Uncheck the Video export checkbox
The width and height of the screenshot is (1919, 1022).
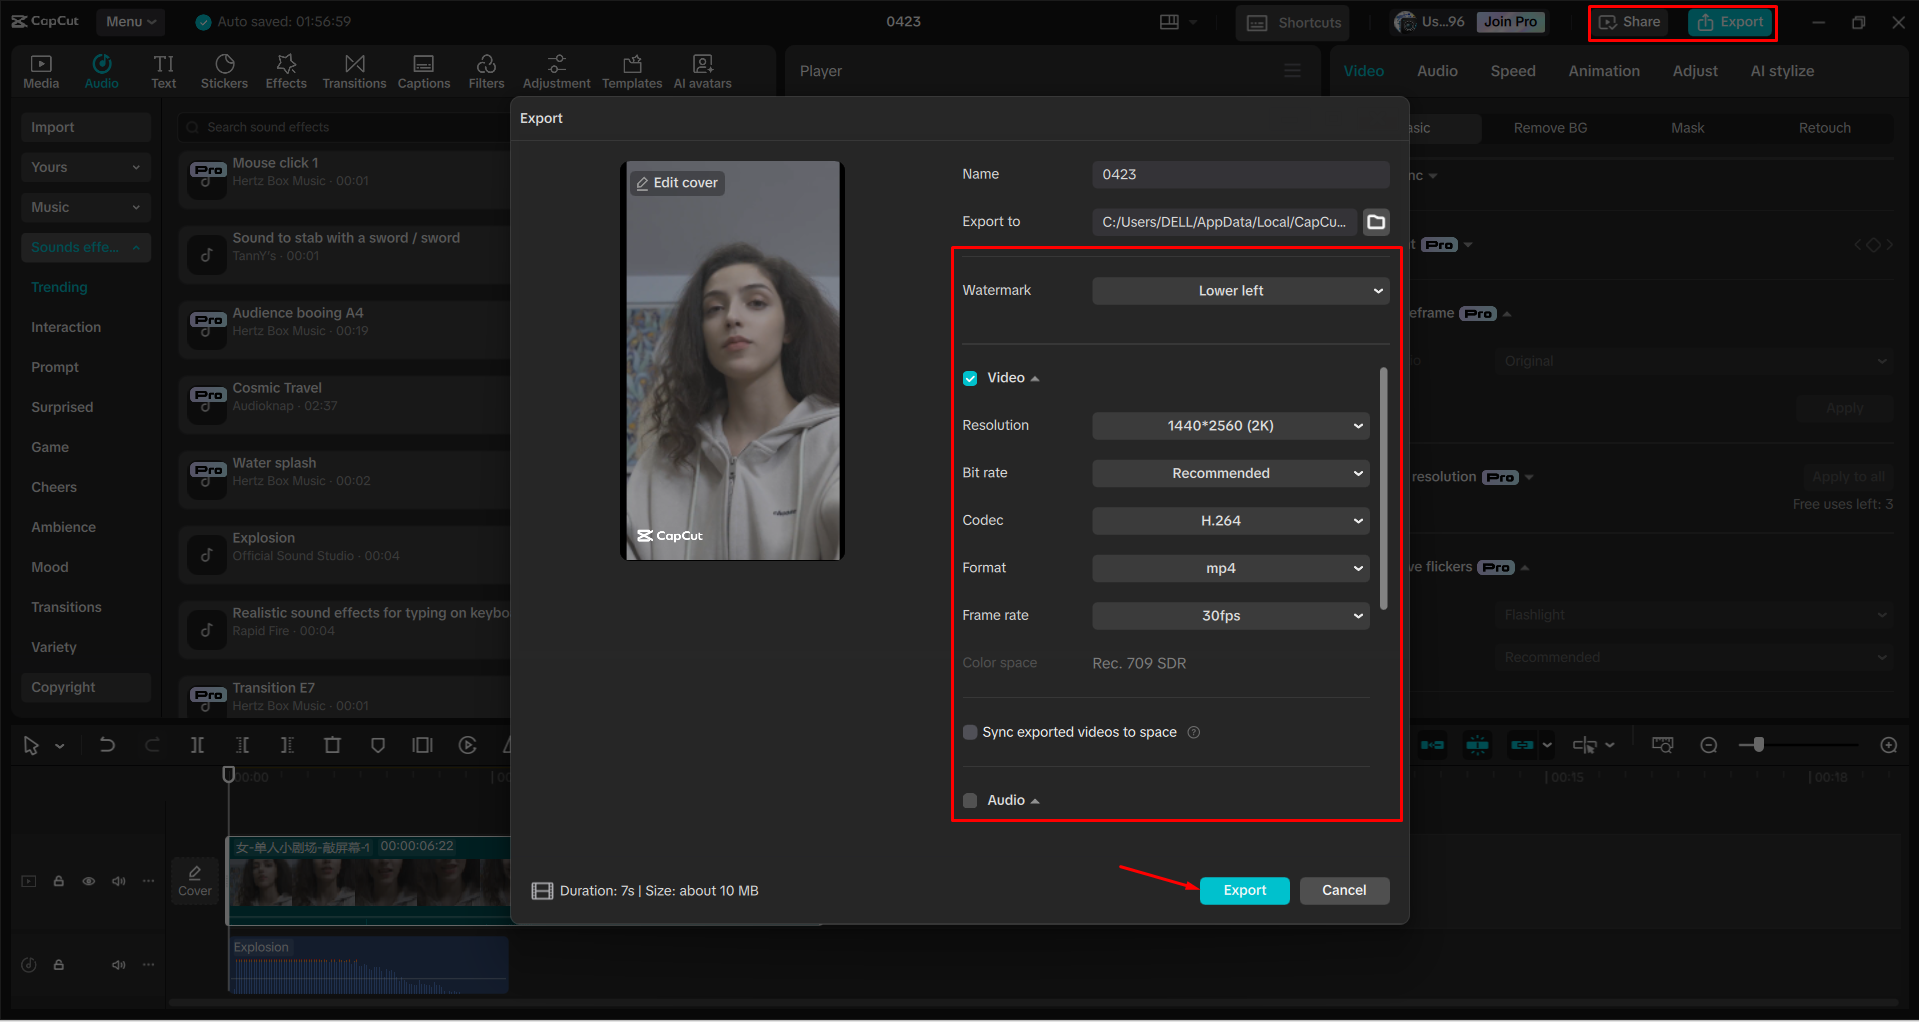(969, 378)
